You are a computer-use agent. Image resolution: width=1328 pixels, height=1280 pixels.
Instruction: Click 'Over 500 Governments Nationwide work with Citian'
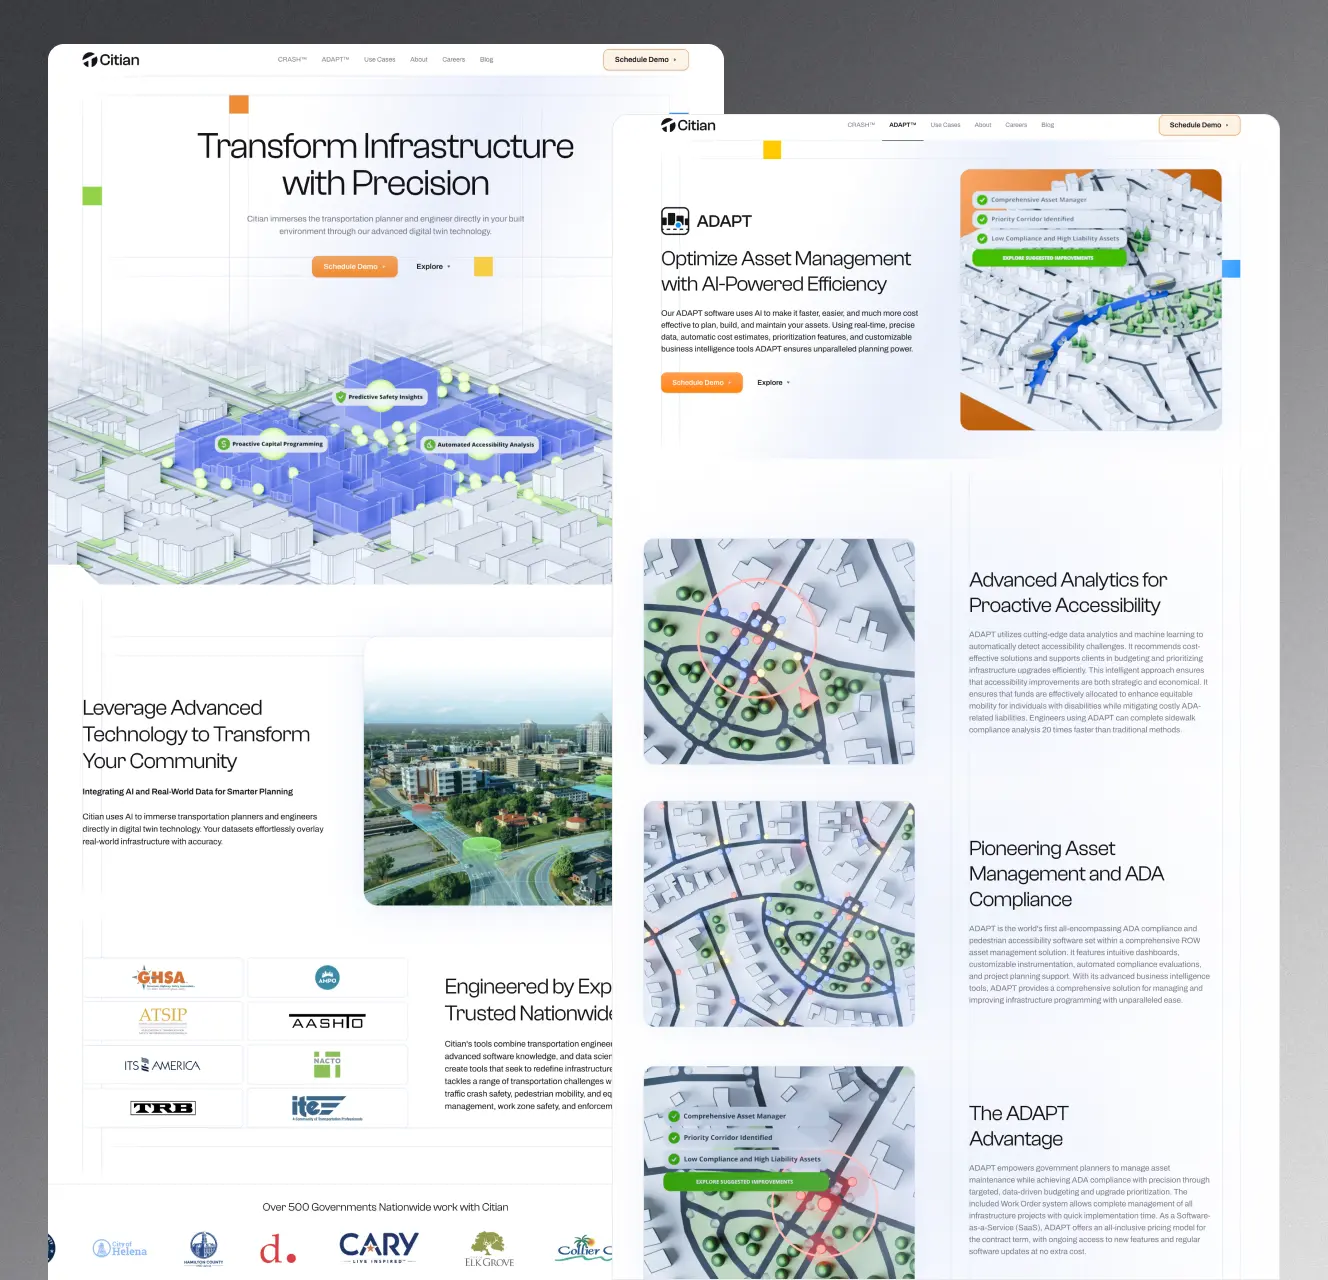(385, 1207)
